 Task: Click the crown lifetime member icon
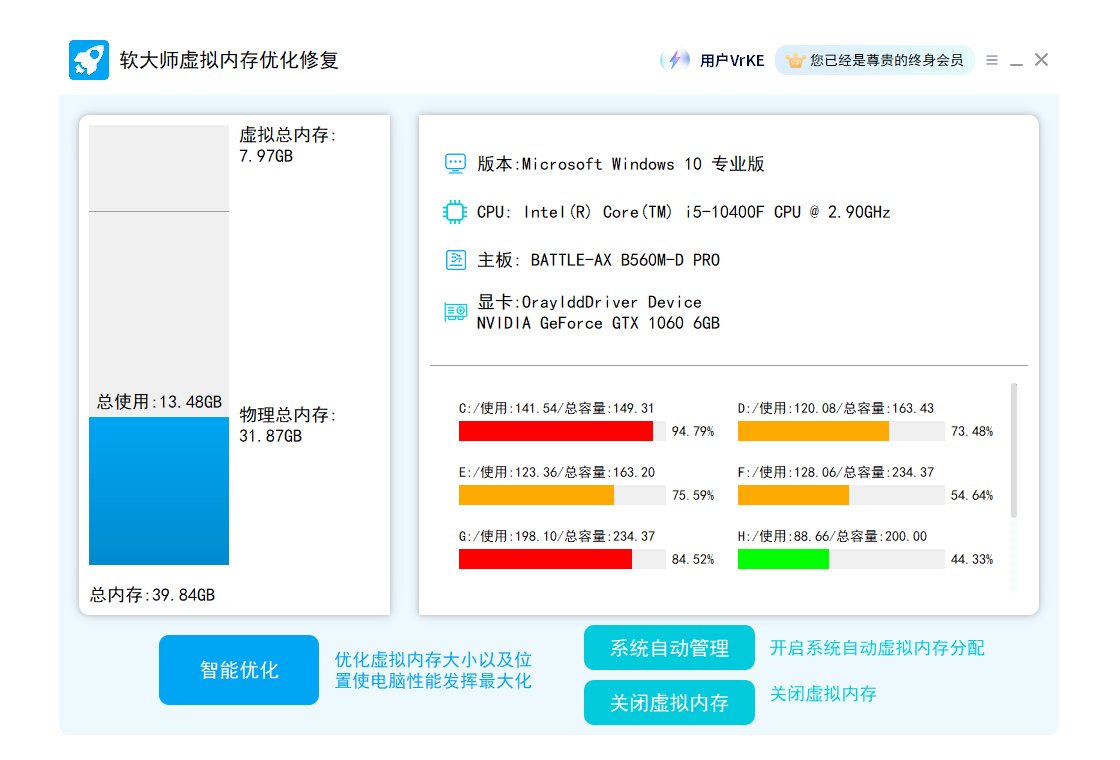(795, 60)
